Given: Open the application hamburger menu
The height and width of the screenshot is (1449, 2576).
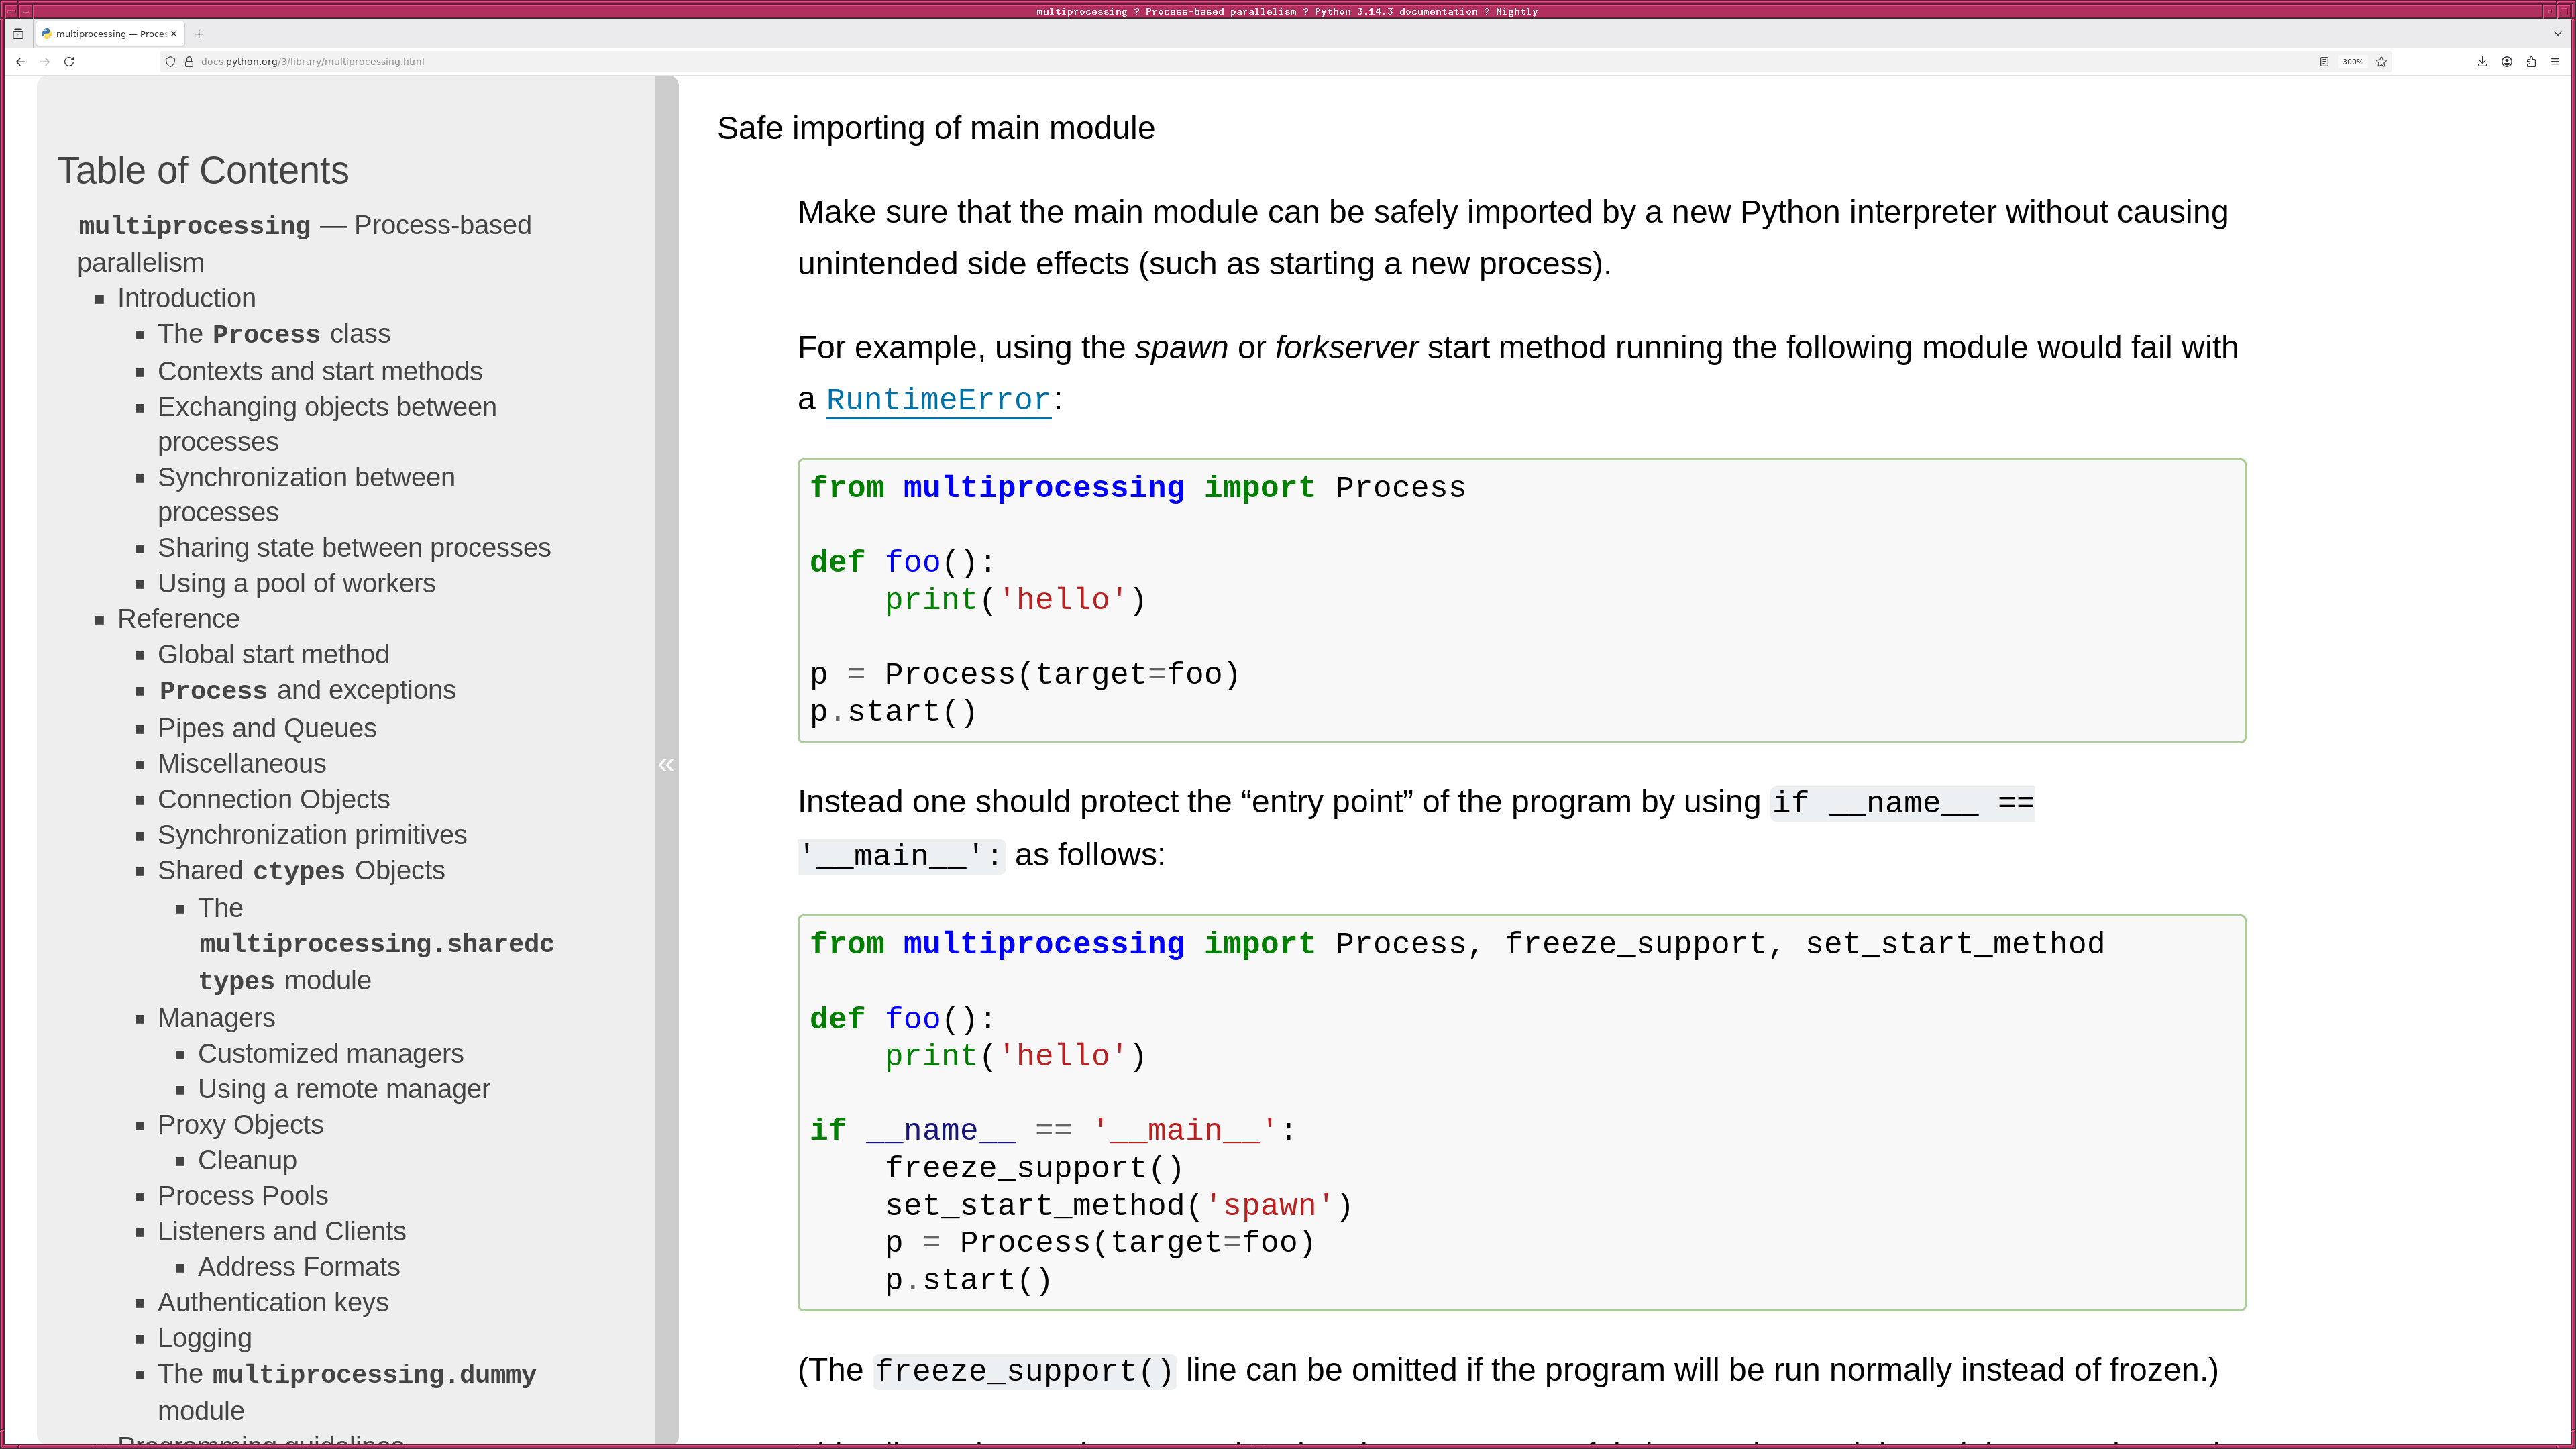Looking at the screenshot, I should 2556,61.
